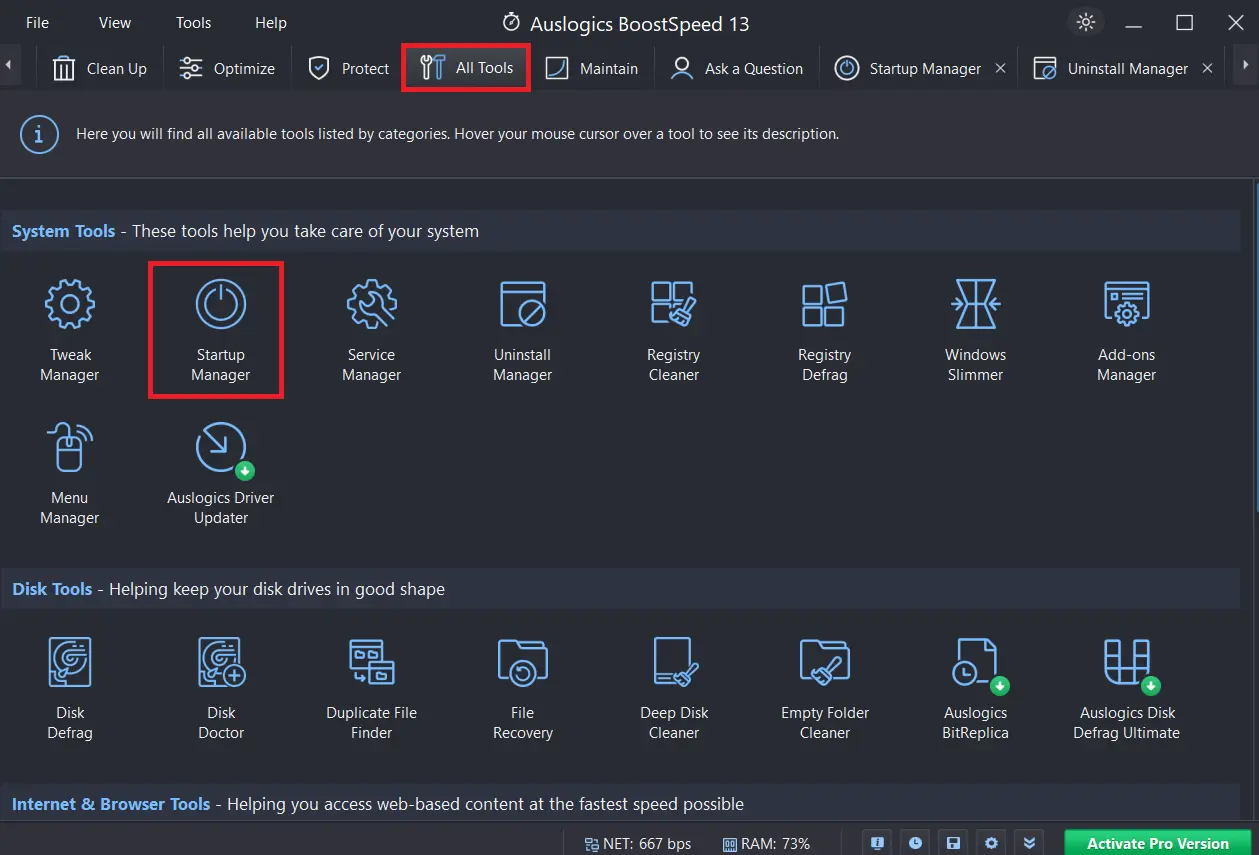Click the vertical scrollbar on the right
The width and height of the screenshot is (1259, 855).
click(x=1255, y=400)
